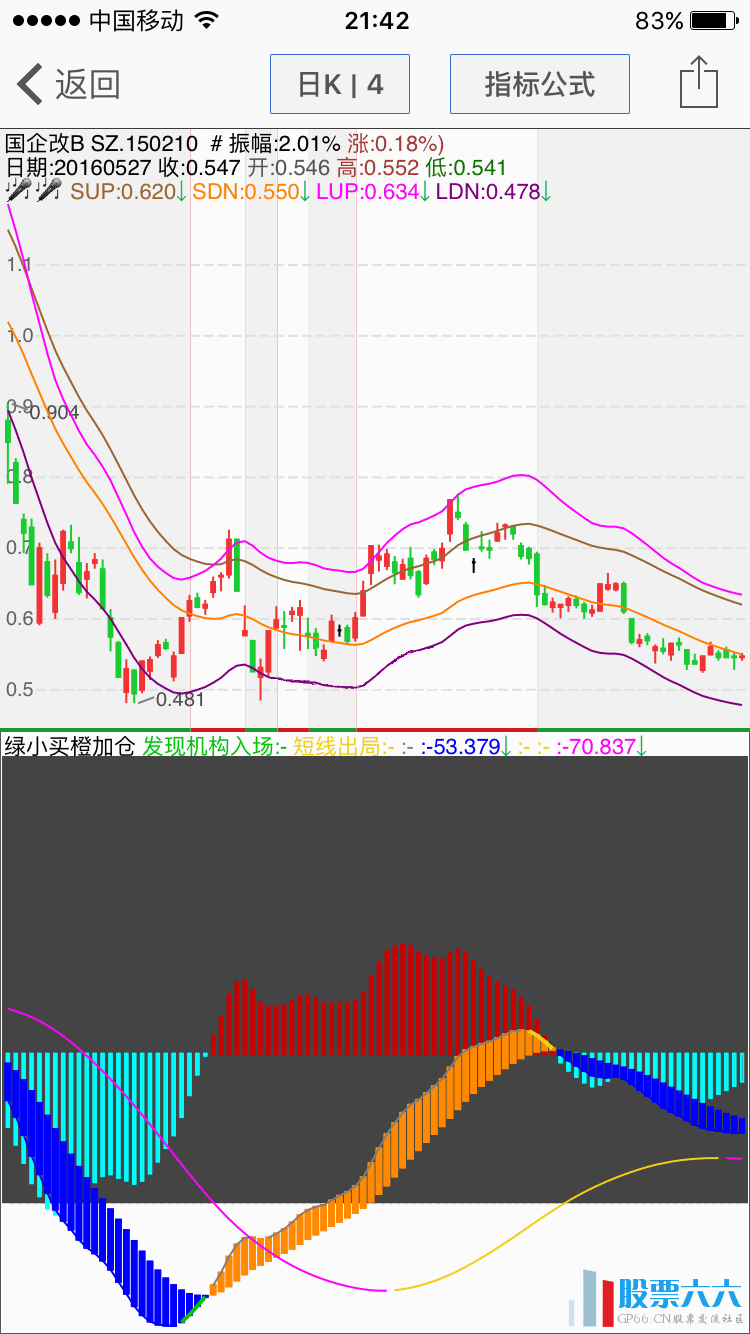The image size is (750, 1334).
Task: Tap the 日期:20160527 date label
Action: (x=79, y=168)
